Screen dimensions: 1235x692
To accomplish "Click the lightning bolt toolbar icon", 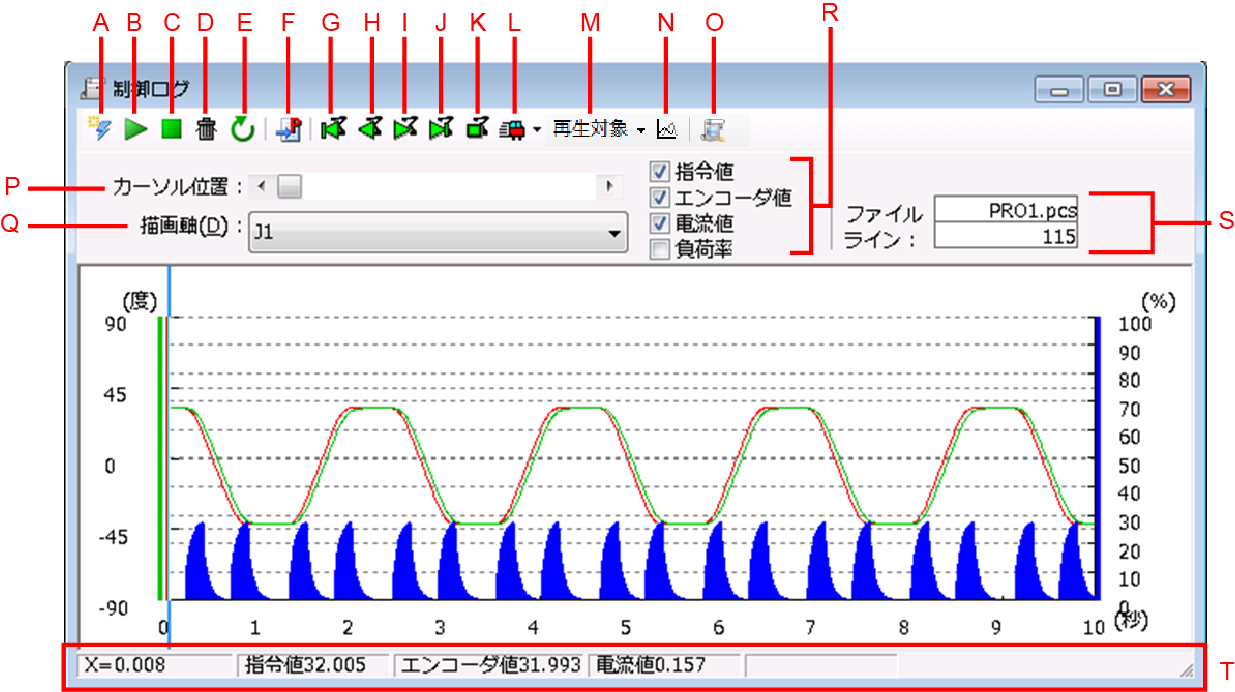I will 100,129.
